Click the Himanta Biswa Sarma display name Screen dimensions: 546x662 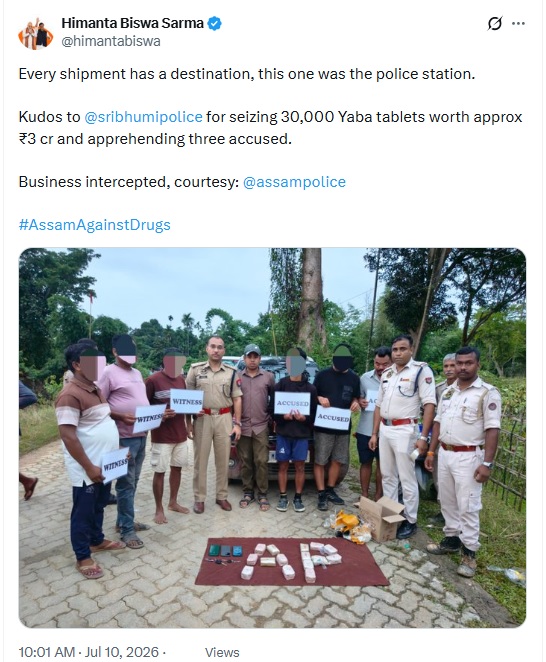click(x=133, y=23)
